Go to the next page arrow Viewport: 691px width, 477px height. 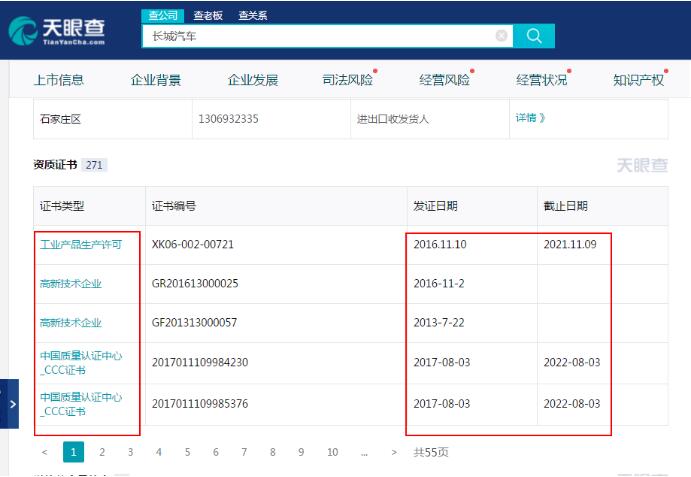394,452
